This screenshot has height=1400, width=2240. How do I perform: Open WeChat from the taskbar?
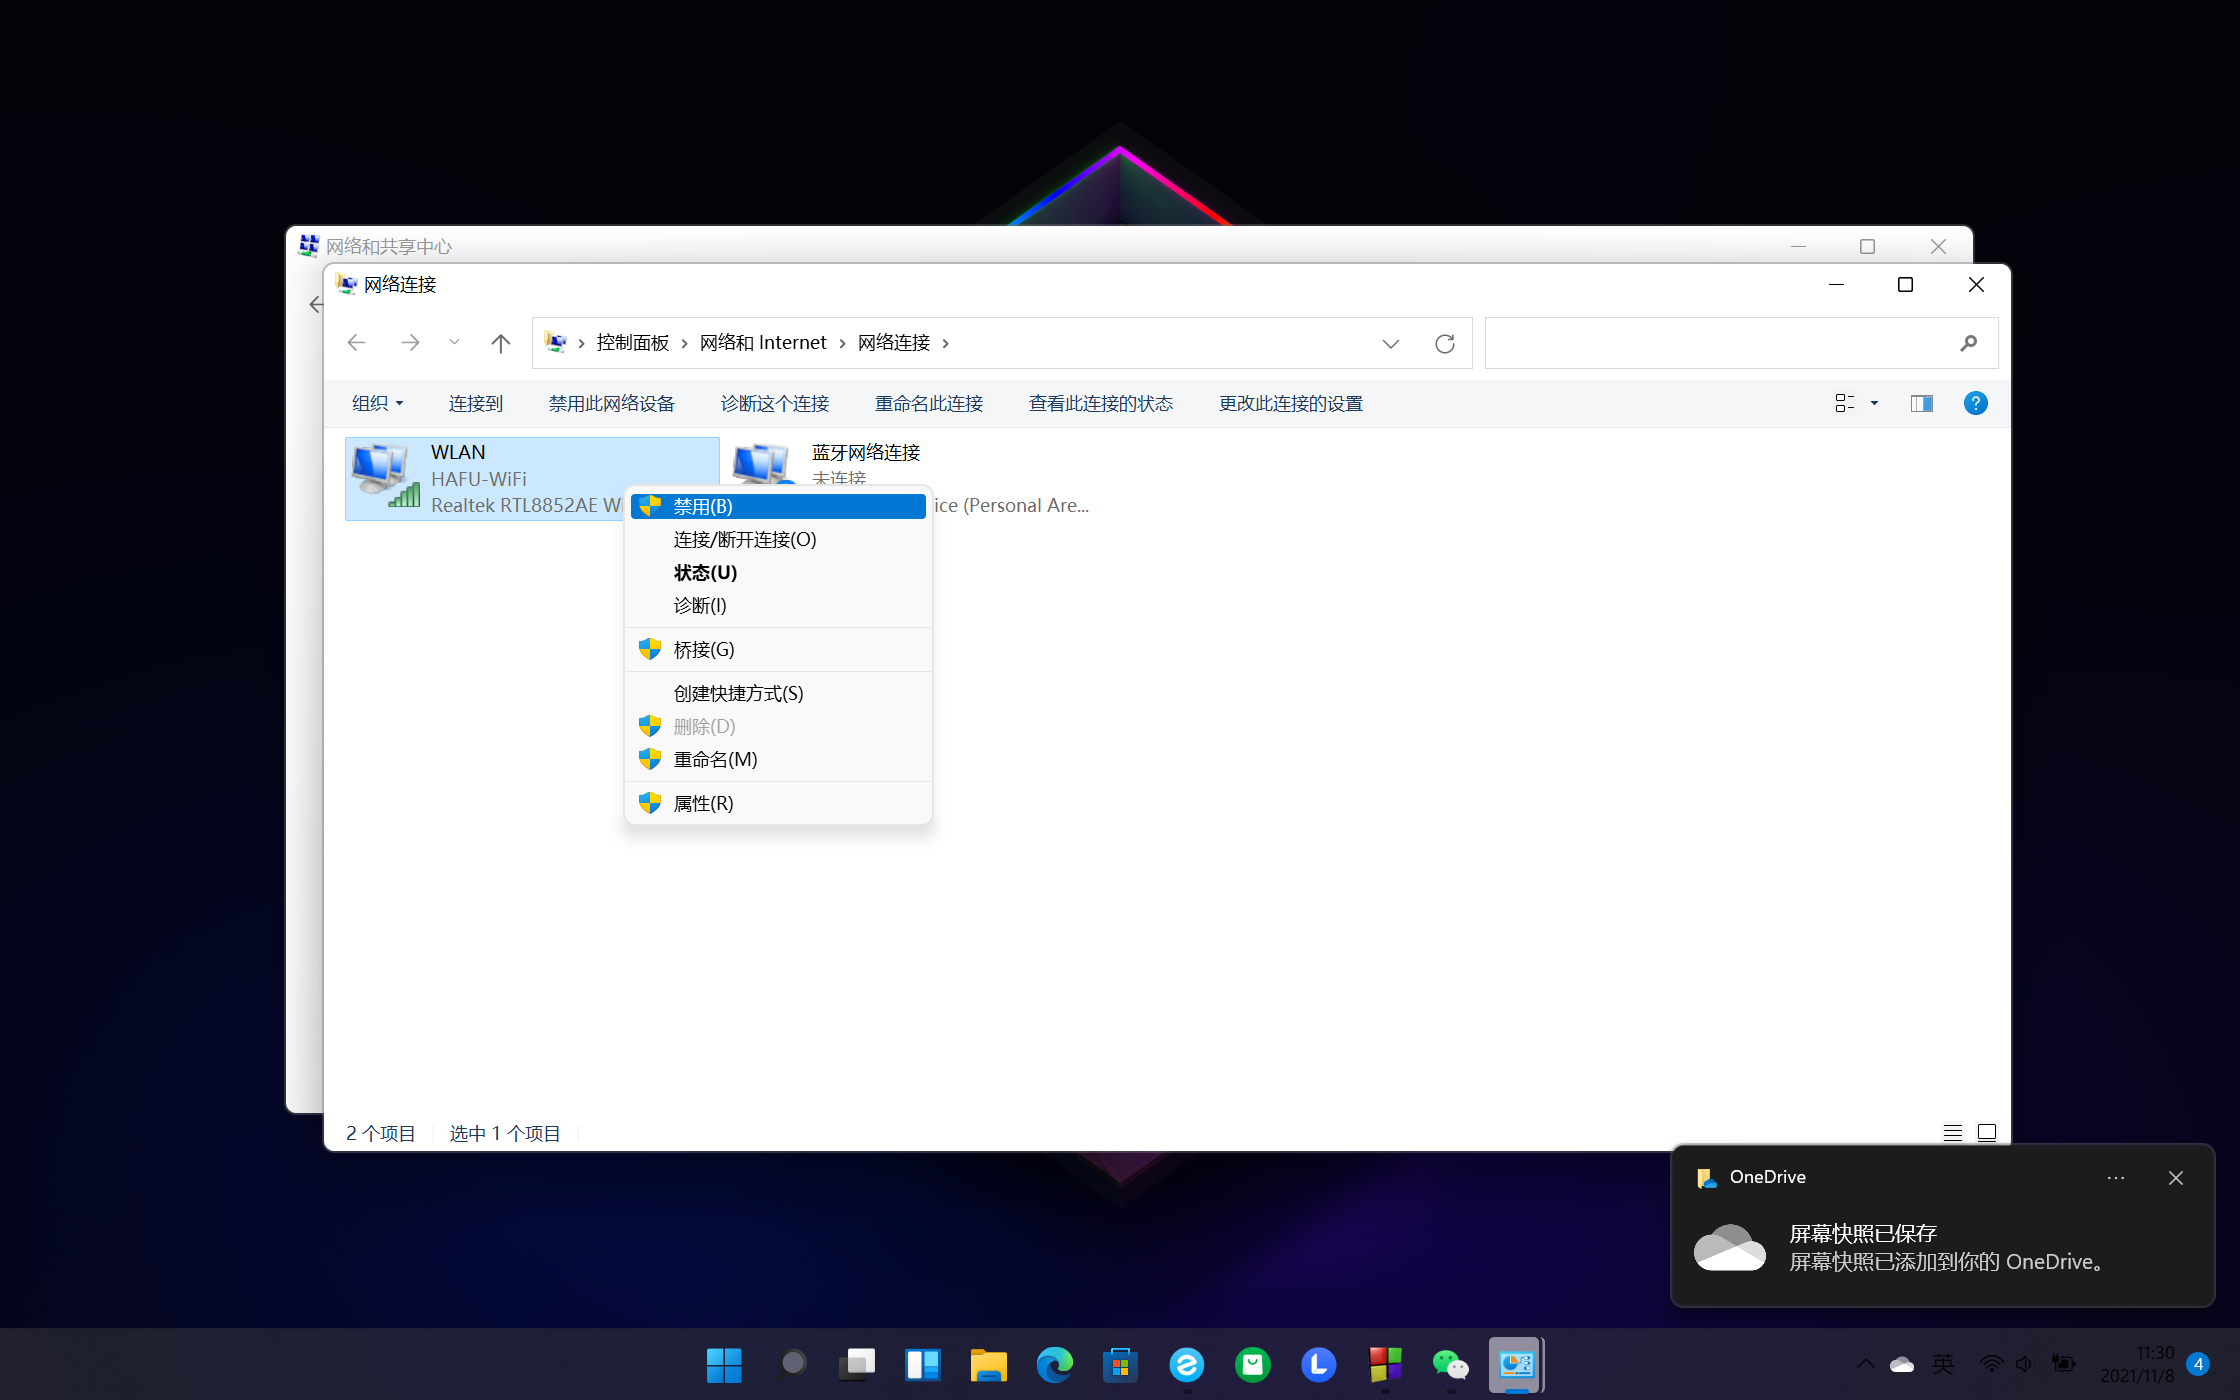pos(1450,1364)
